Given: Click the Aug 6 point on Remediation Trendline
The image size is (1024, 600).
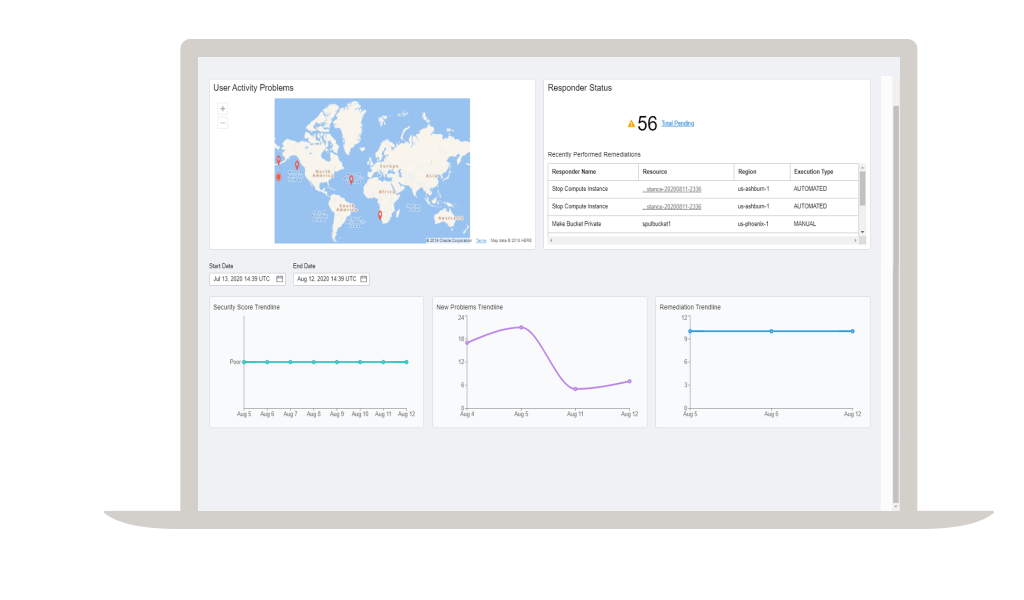Looking at the screenshot, I should pyautogui.click(x=771, y=331).
